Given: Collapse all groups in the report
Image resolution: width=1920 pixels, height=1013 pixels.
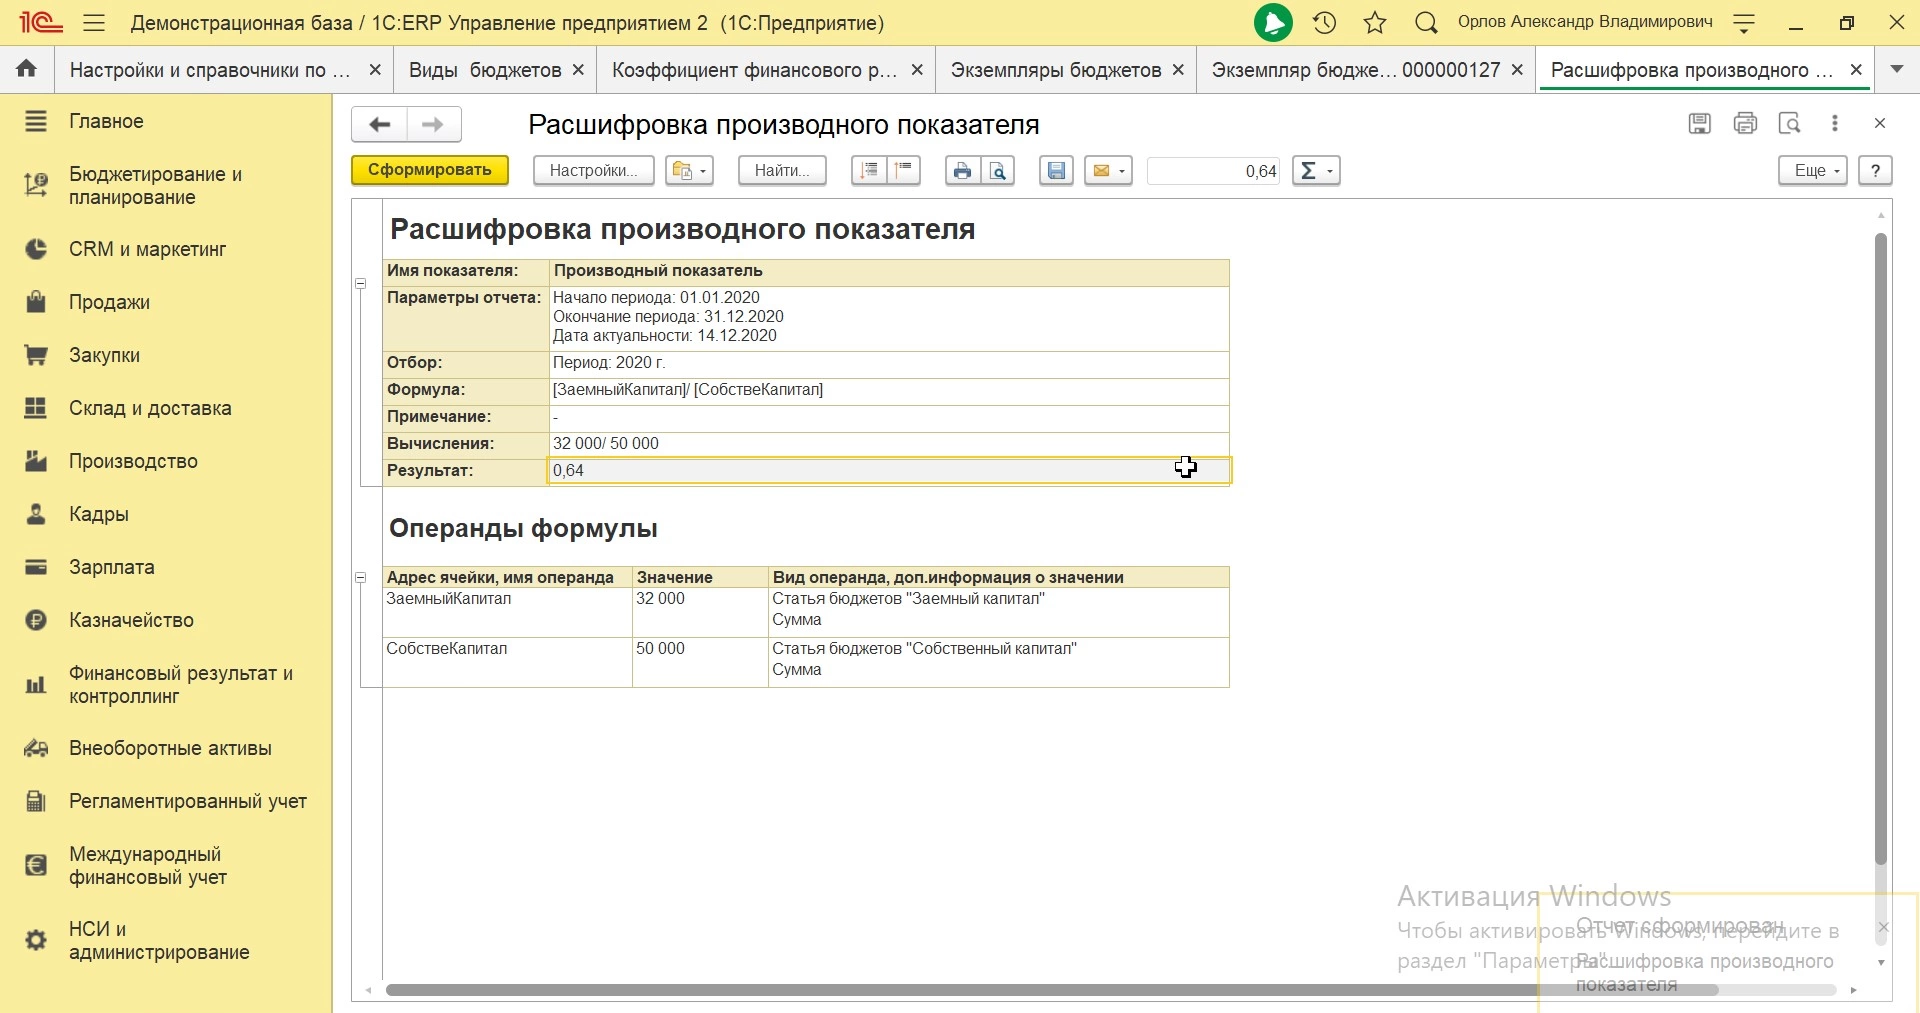Looking at the screenshot, I should 906,171.
